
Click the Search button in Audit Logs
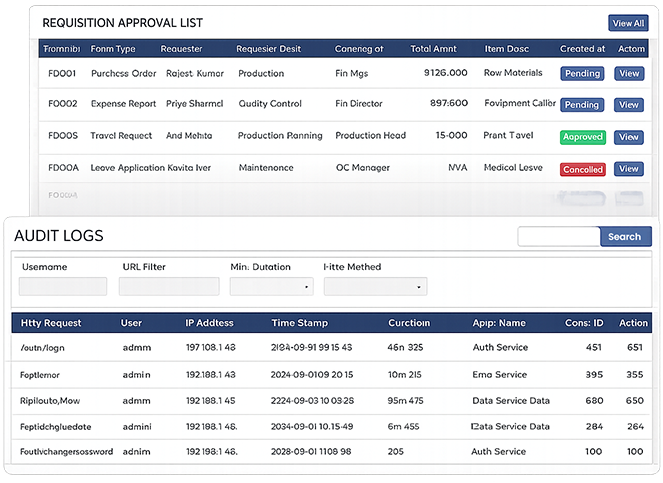click(624, 237)
